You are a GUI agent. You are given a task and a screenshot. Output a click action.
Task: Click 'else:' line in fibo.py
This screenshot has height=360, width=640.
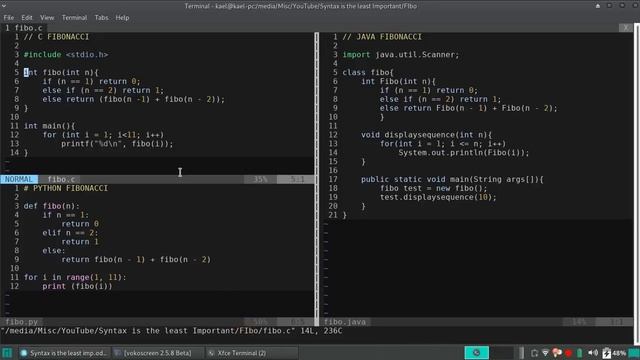[x=54, y=251]
